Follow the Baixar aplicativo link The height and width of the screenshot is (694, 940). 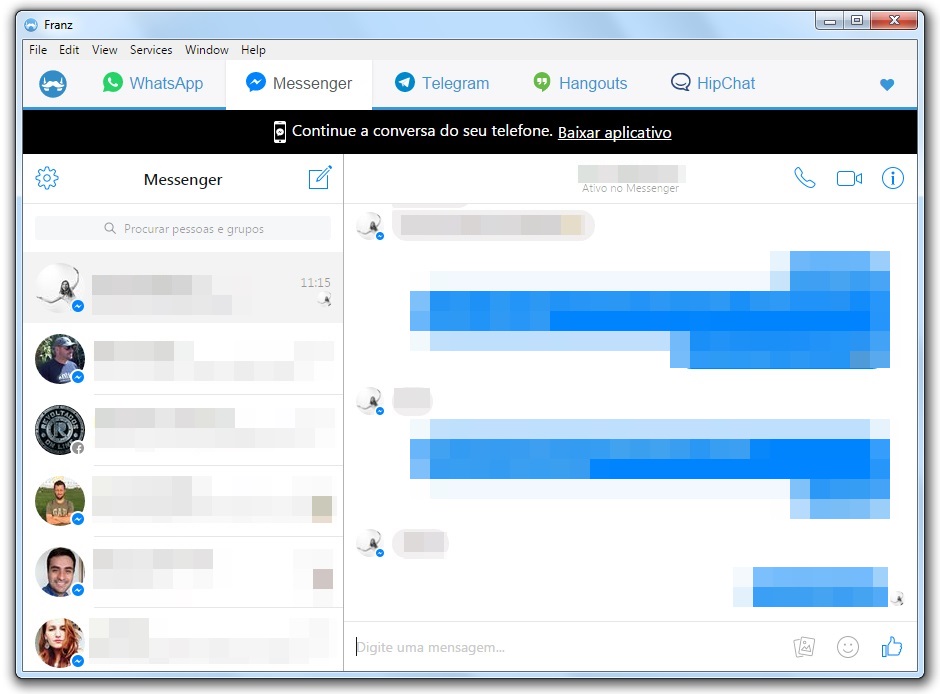[614, 132]
